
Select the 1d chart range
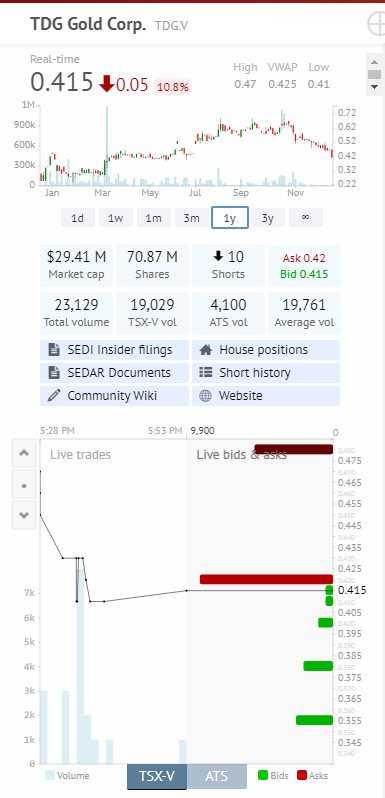pos(77,218)
